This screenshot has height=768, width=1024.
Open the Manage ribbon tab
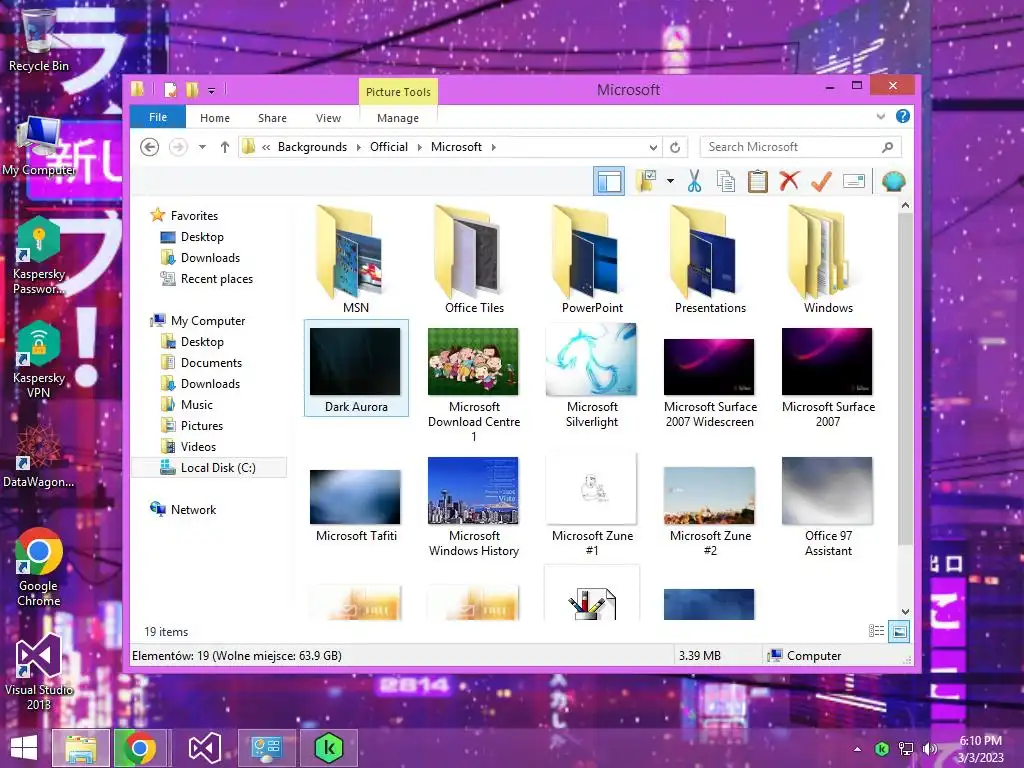(398, 118)
